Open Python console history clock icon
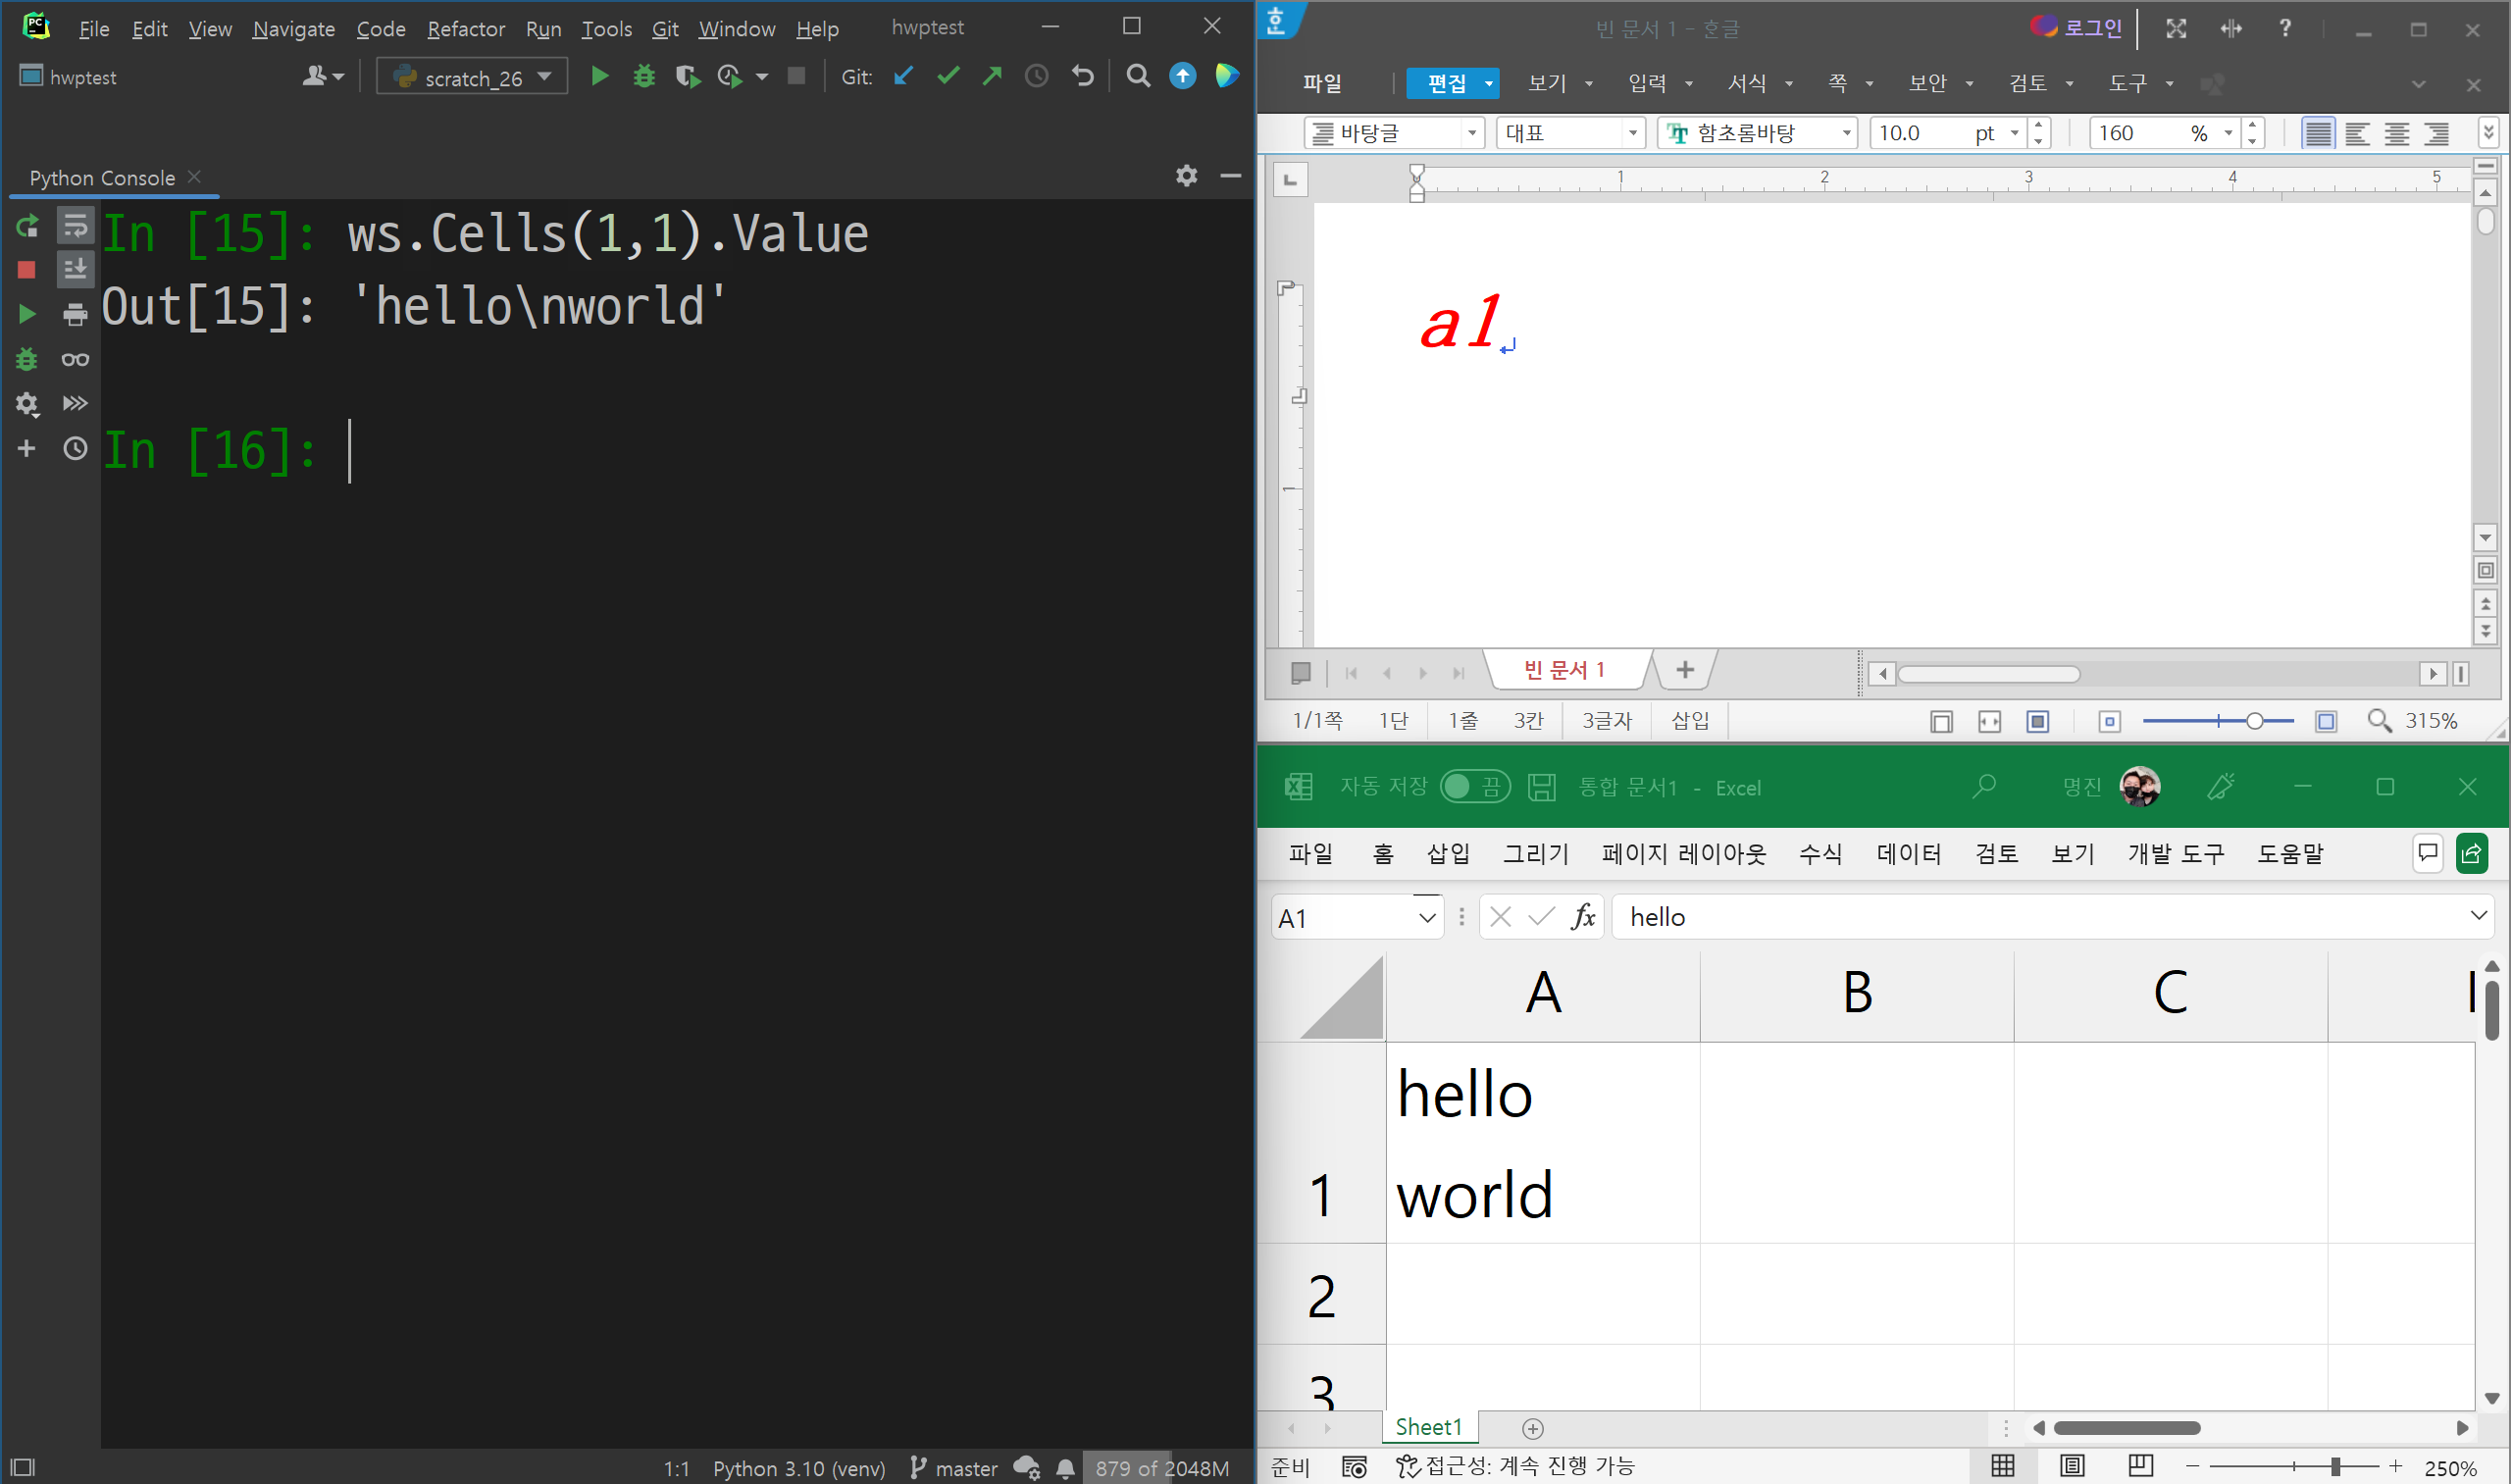The image size is (2511, 1484). [75, 449]
